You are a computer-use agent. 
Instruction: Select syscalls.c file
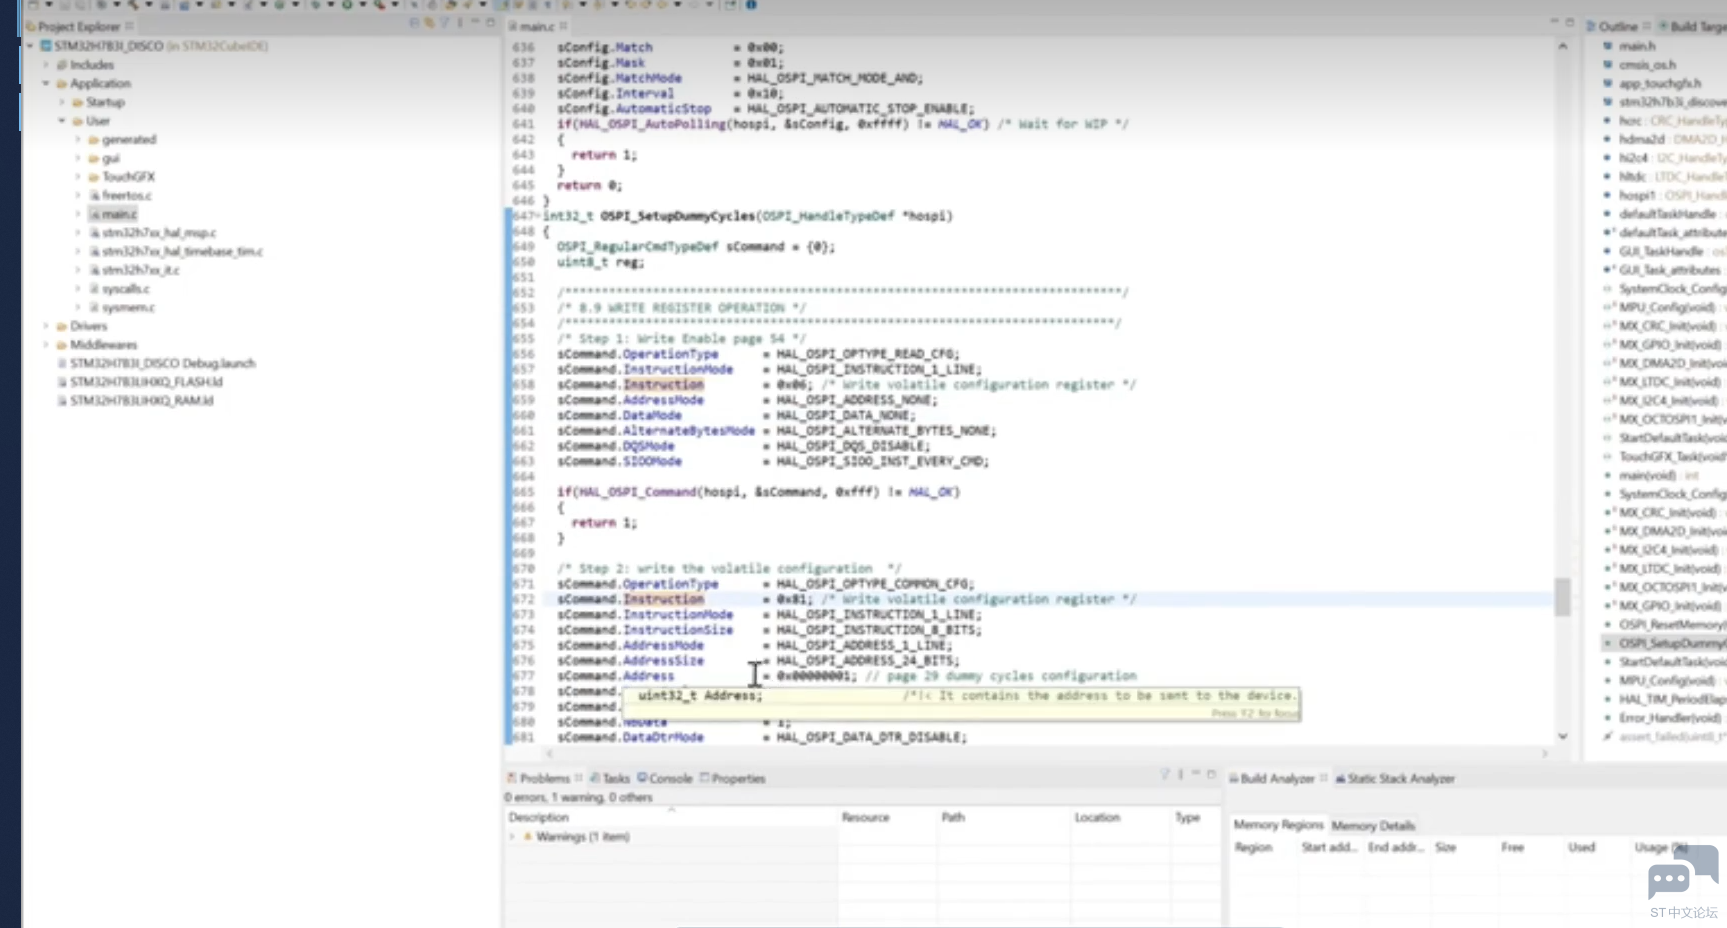tap(125, 289)
